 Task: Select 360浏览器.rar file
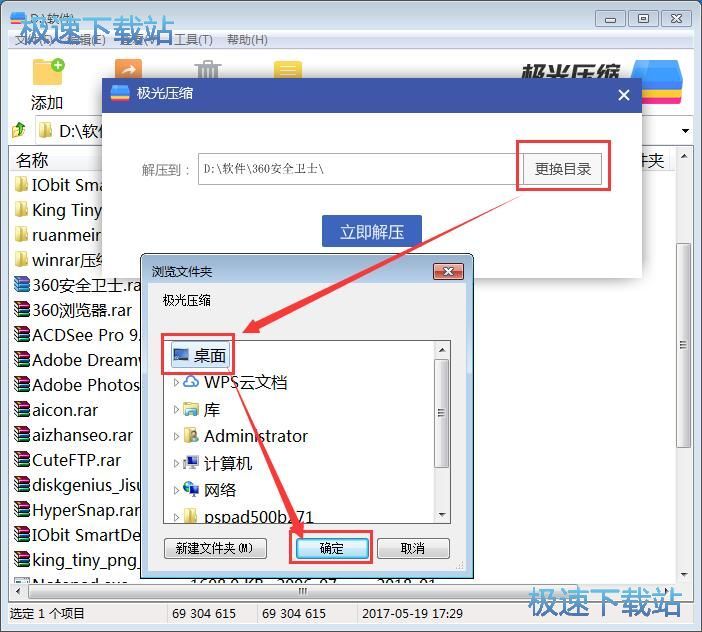73,310
